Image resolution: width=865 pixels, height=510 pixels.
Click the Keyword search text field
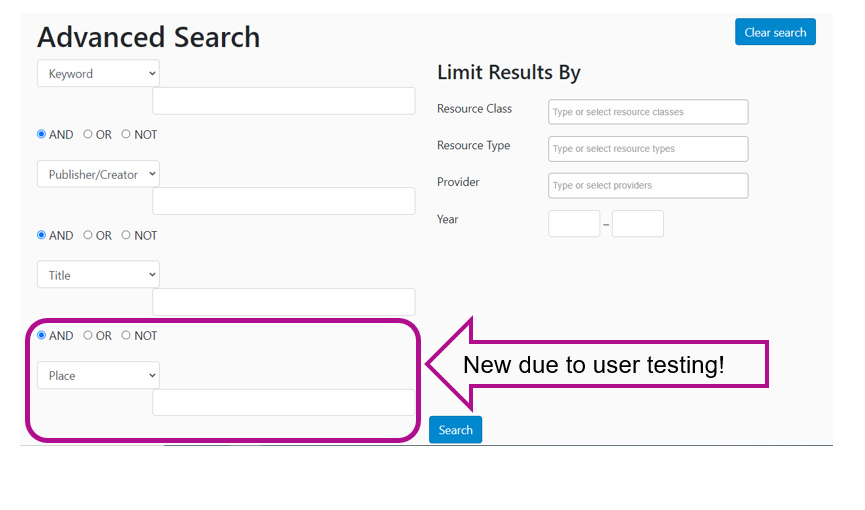(x=284, y=101)
